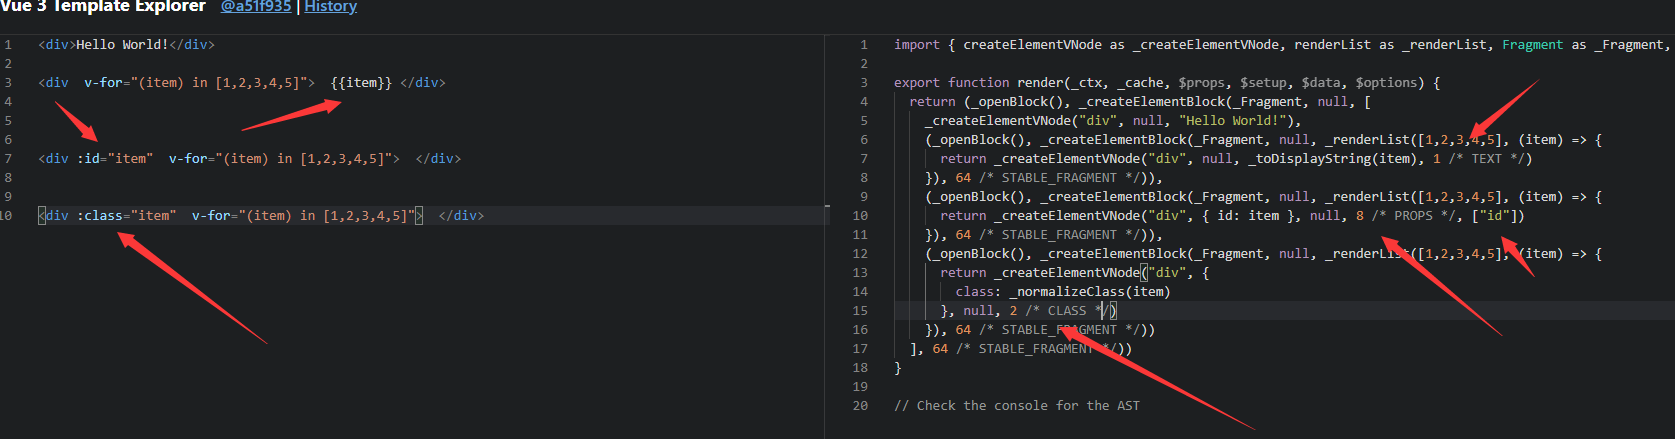1675x439 pixels.
Task: Click line number 3 in left editor
Action: [8, 83]
